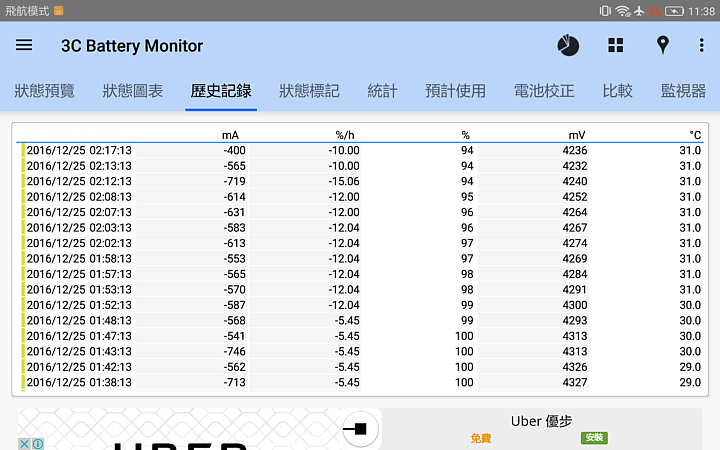Tap the SIM card notification icon
The image size is (720, 450).
pyautogui.click(x=58, y=11)
